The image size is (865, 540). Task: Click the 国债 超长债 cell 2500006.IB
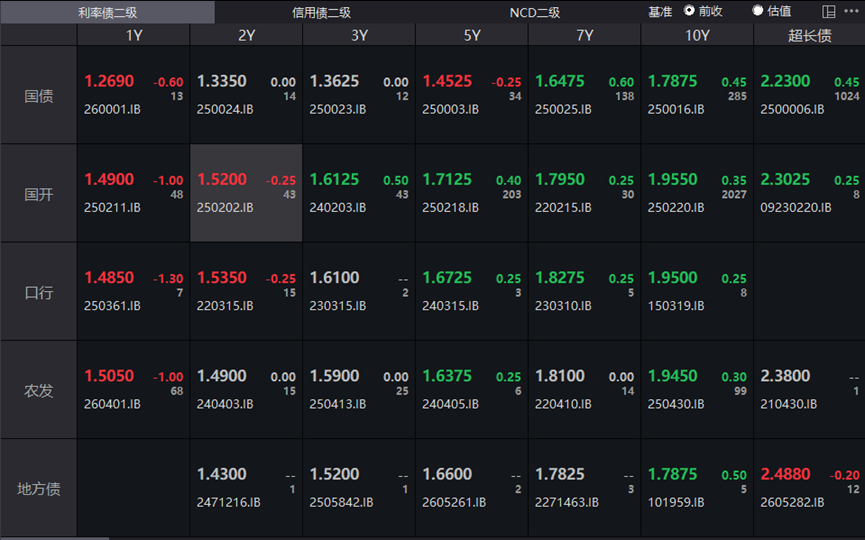pos(809,95)
